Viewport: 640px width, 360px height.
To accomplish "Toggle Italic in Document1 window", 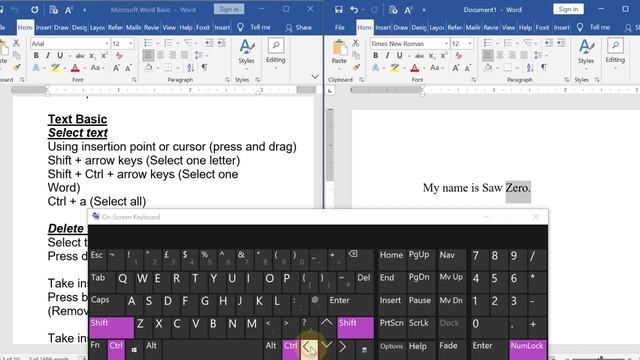I will pyautogui.click(x=387, y=56).
